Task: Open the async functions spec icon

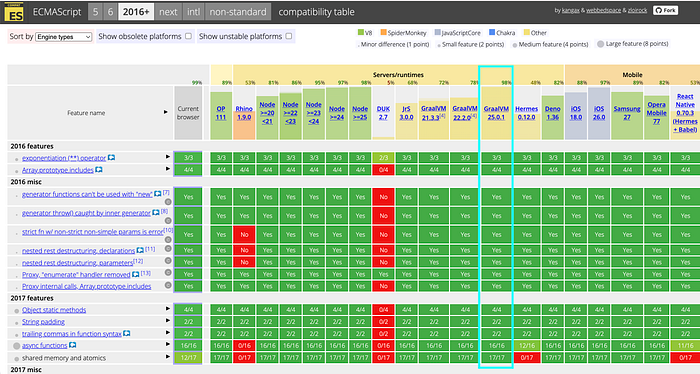Action: (x=73, y=345)
